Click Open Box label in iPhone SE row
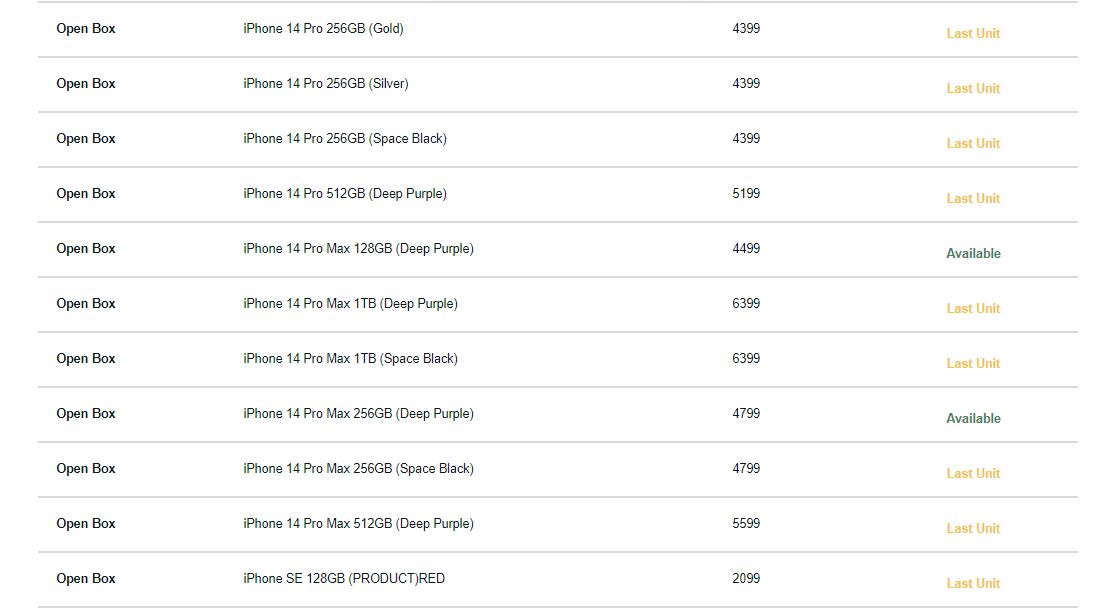Screen dimensions: 1106x610 (x=86, y=578)
